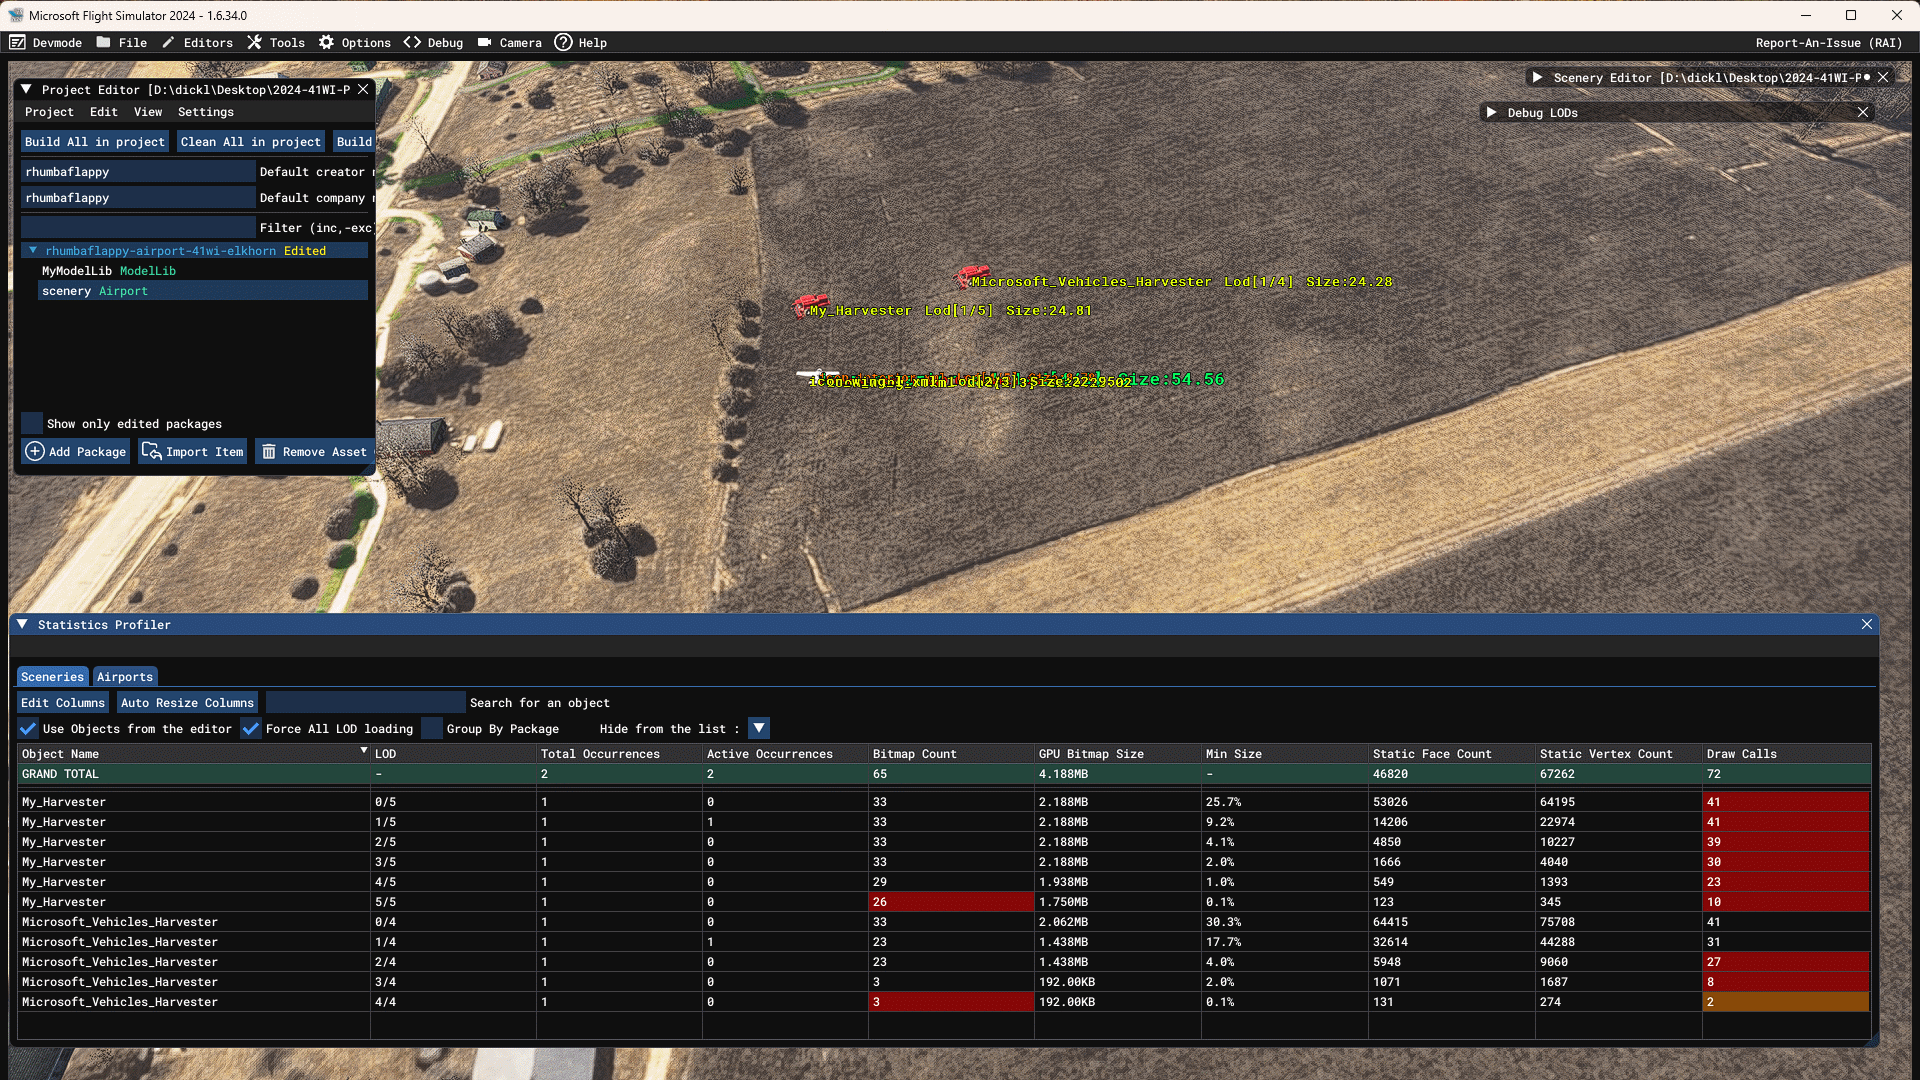This screenshot has width=1920, height=1080.
Task: Enable Show only edited packages checkbox
Action: pos(32,424)
